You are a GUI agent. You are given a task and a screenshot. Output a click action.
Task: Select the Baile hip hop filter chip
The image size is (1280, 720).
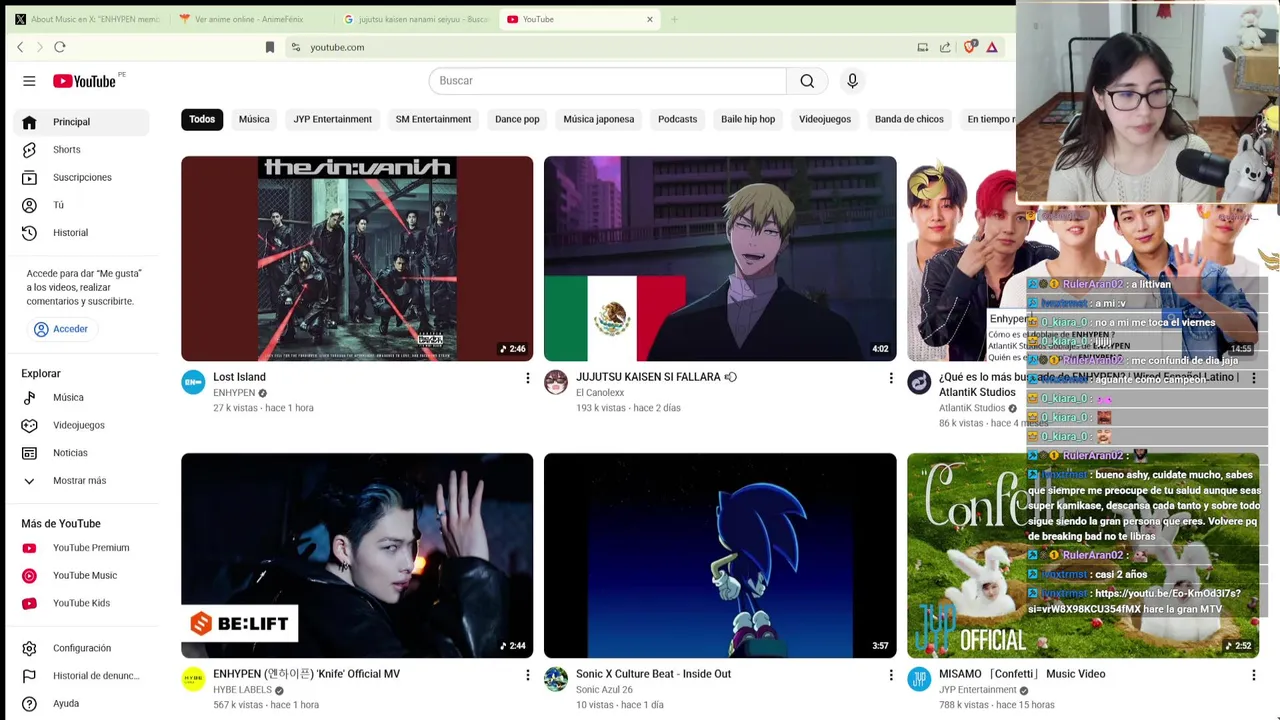748,119
